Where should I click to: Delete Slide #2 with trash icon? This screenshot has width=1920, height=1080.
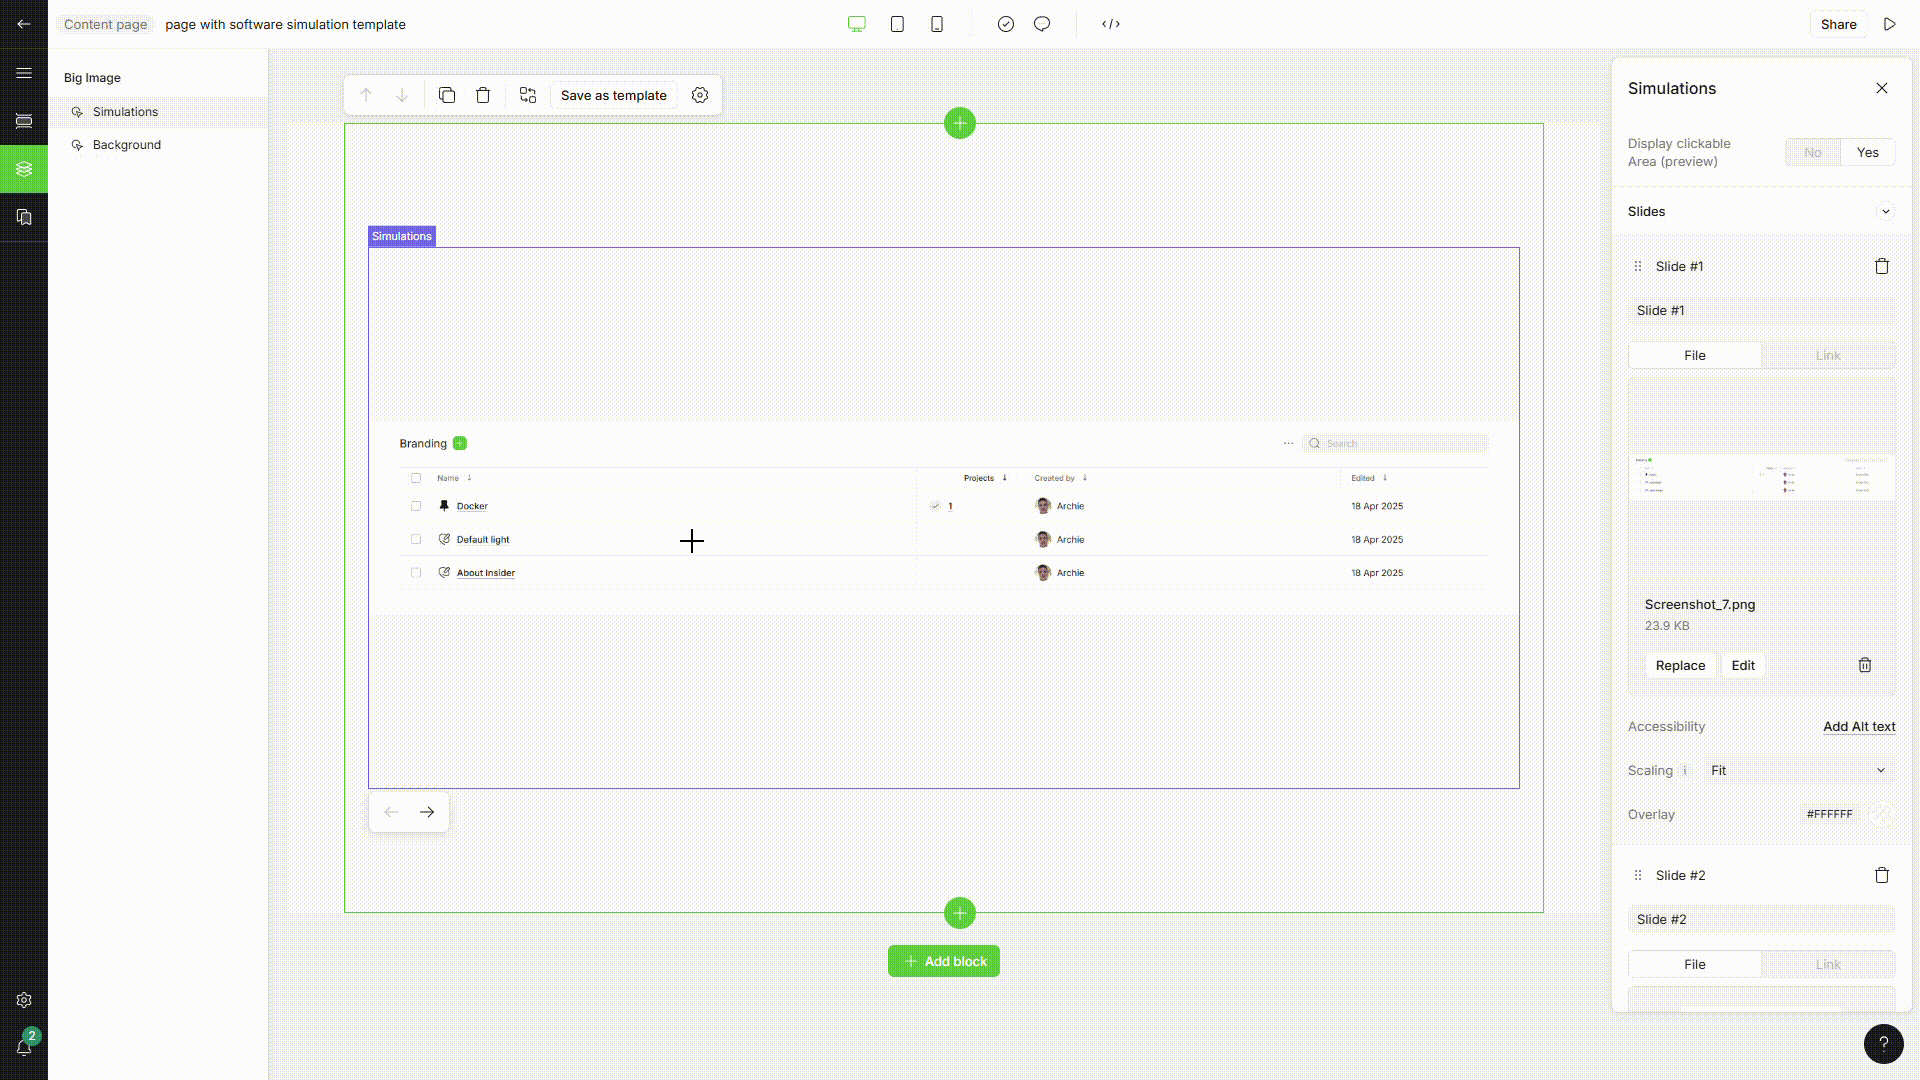[1881, 875]
